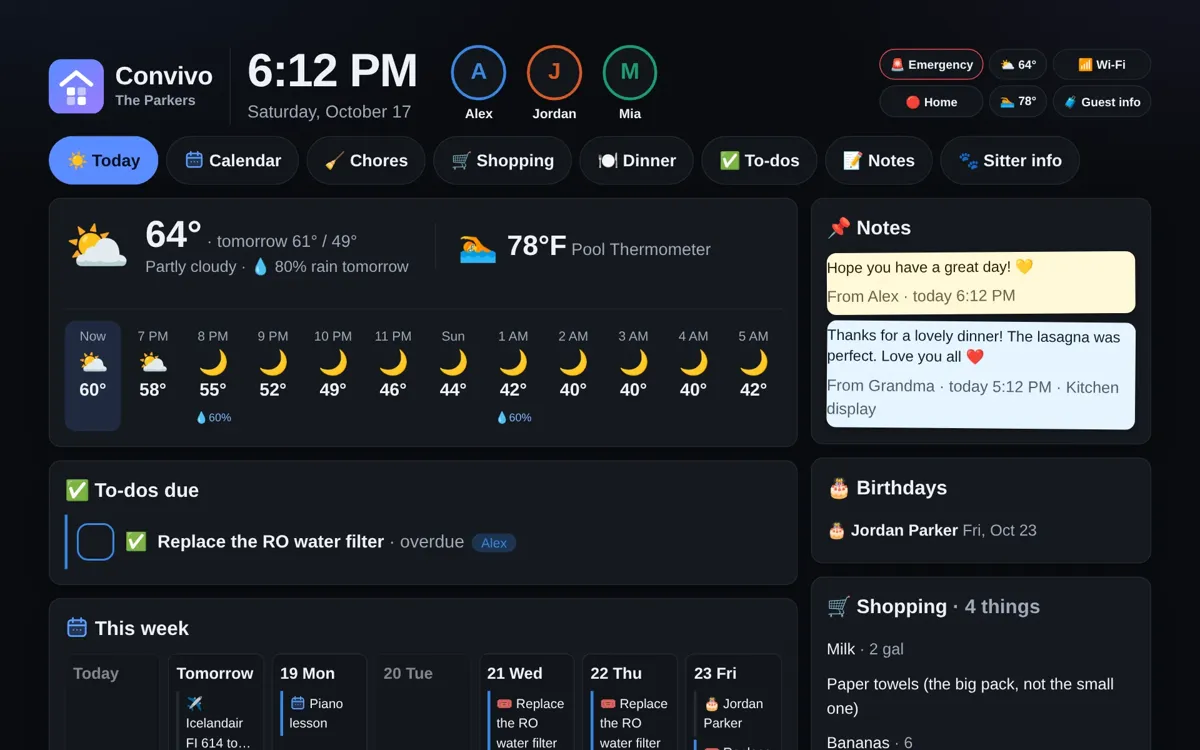
Task: Select Alex's avatar circle
Action: pyautogui.click(x=478, y=72)
